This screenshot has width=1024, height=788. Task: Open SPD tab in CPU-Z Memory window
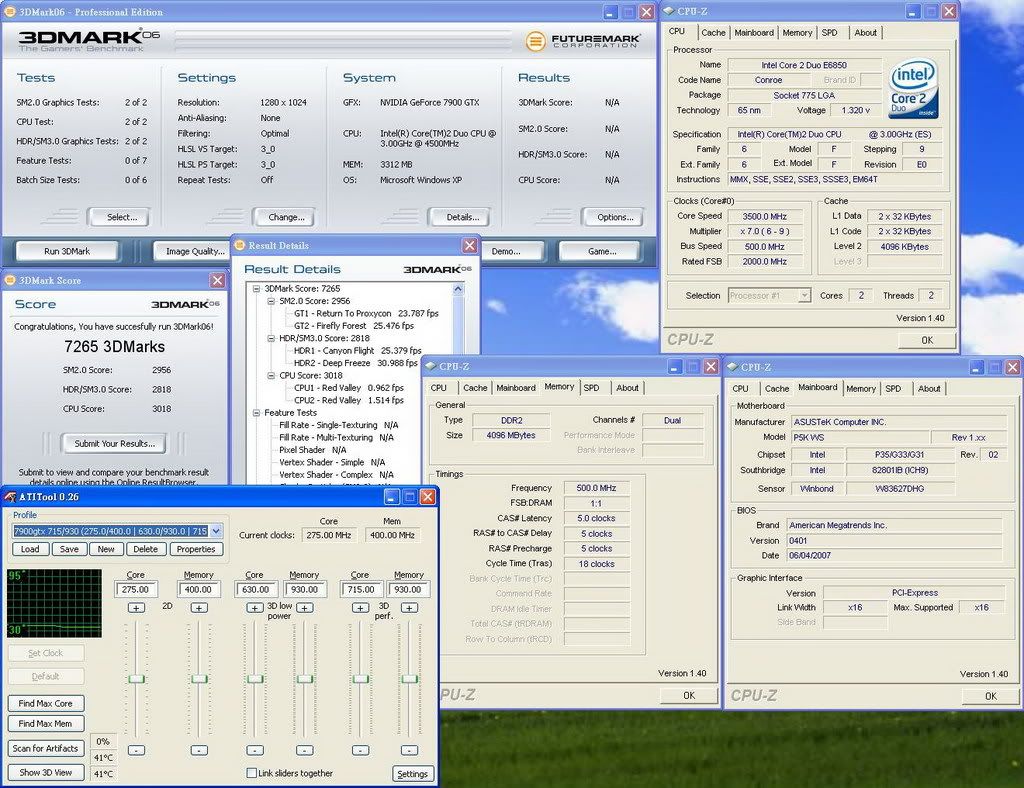point(592,388)
